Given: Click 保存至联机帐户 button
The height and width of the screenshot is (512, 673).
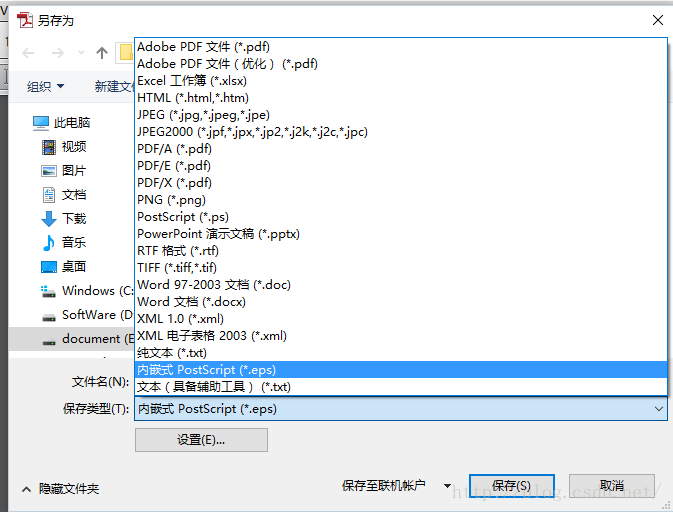Looking at the screenshot, I should (x=383, y=486).
